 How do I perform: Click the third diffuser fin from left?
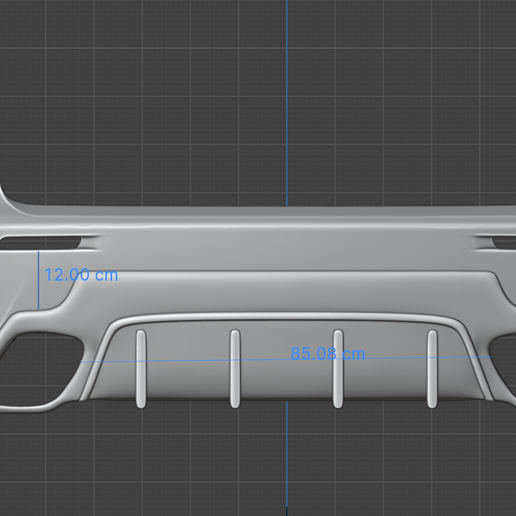338,369
